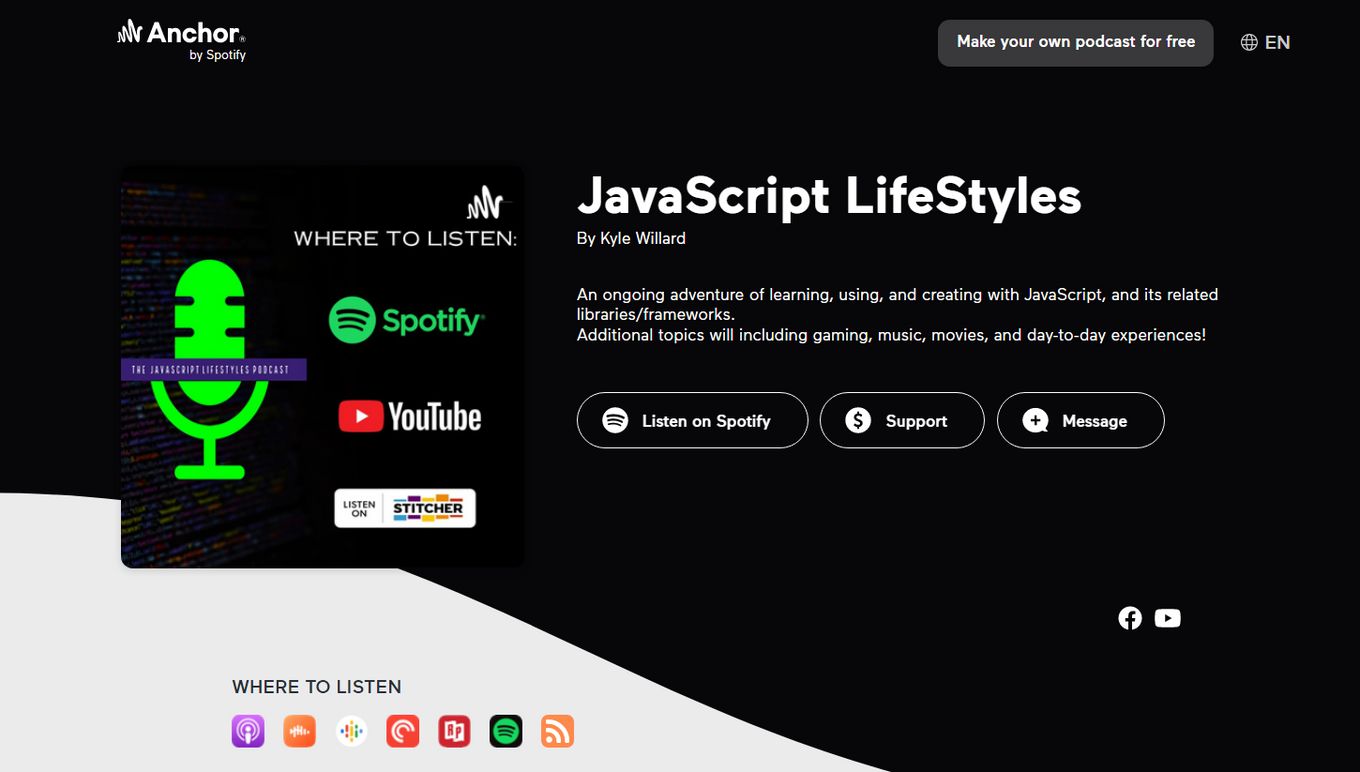Open the YouTube social icon
This screenshot has width=1360, height=772.
tap(1167, 618)
